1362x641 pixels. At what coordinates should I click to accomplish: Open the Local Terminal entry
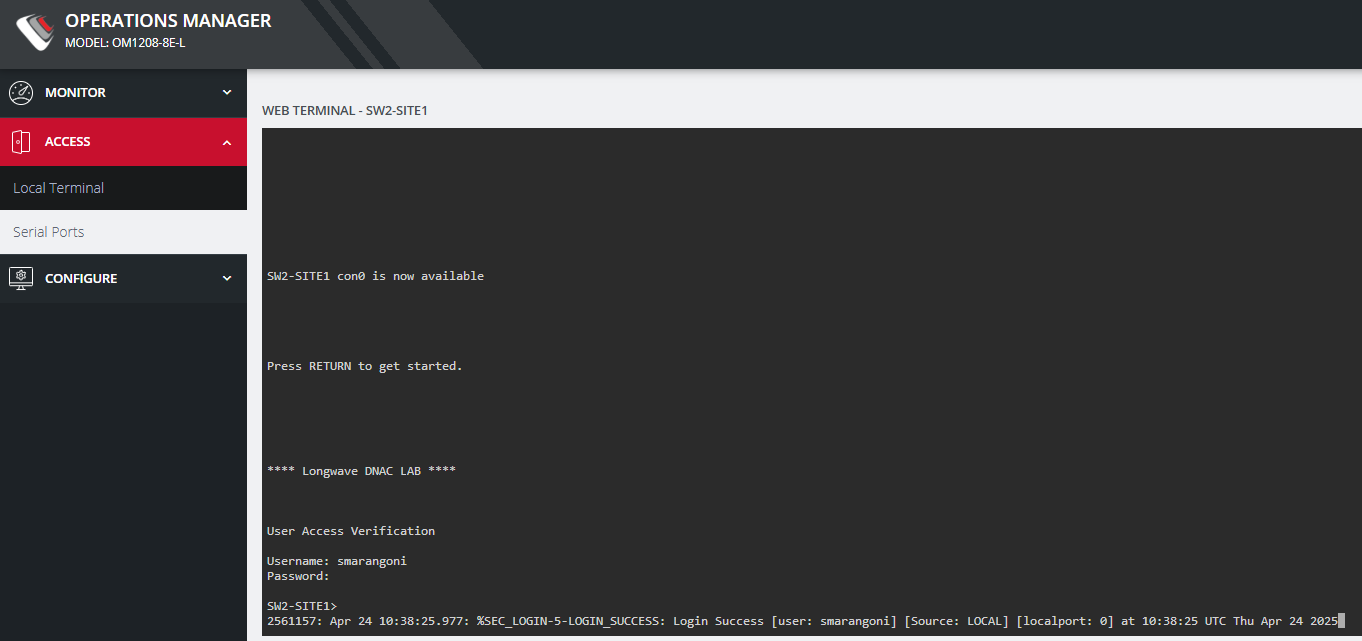coord(59,187)
